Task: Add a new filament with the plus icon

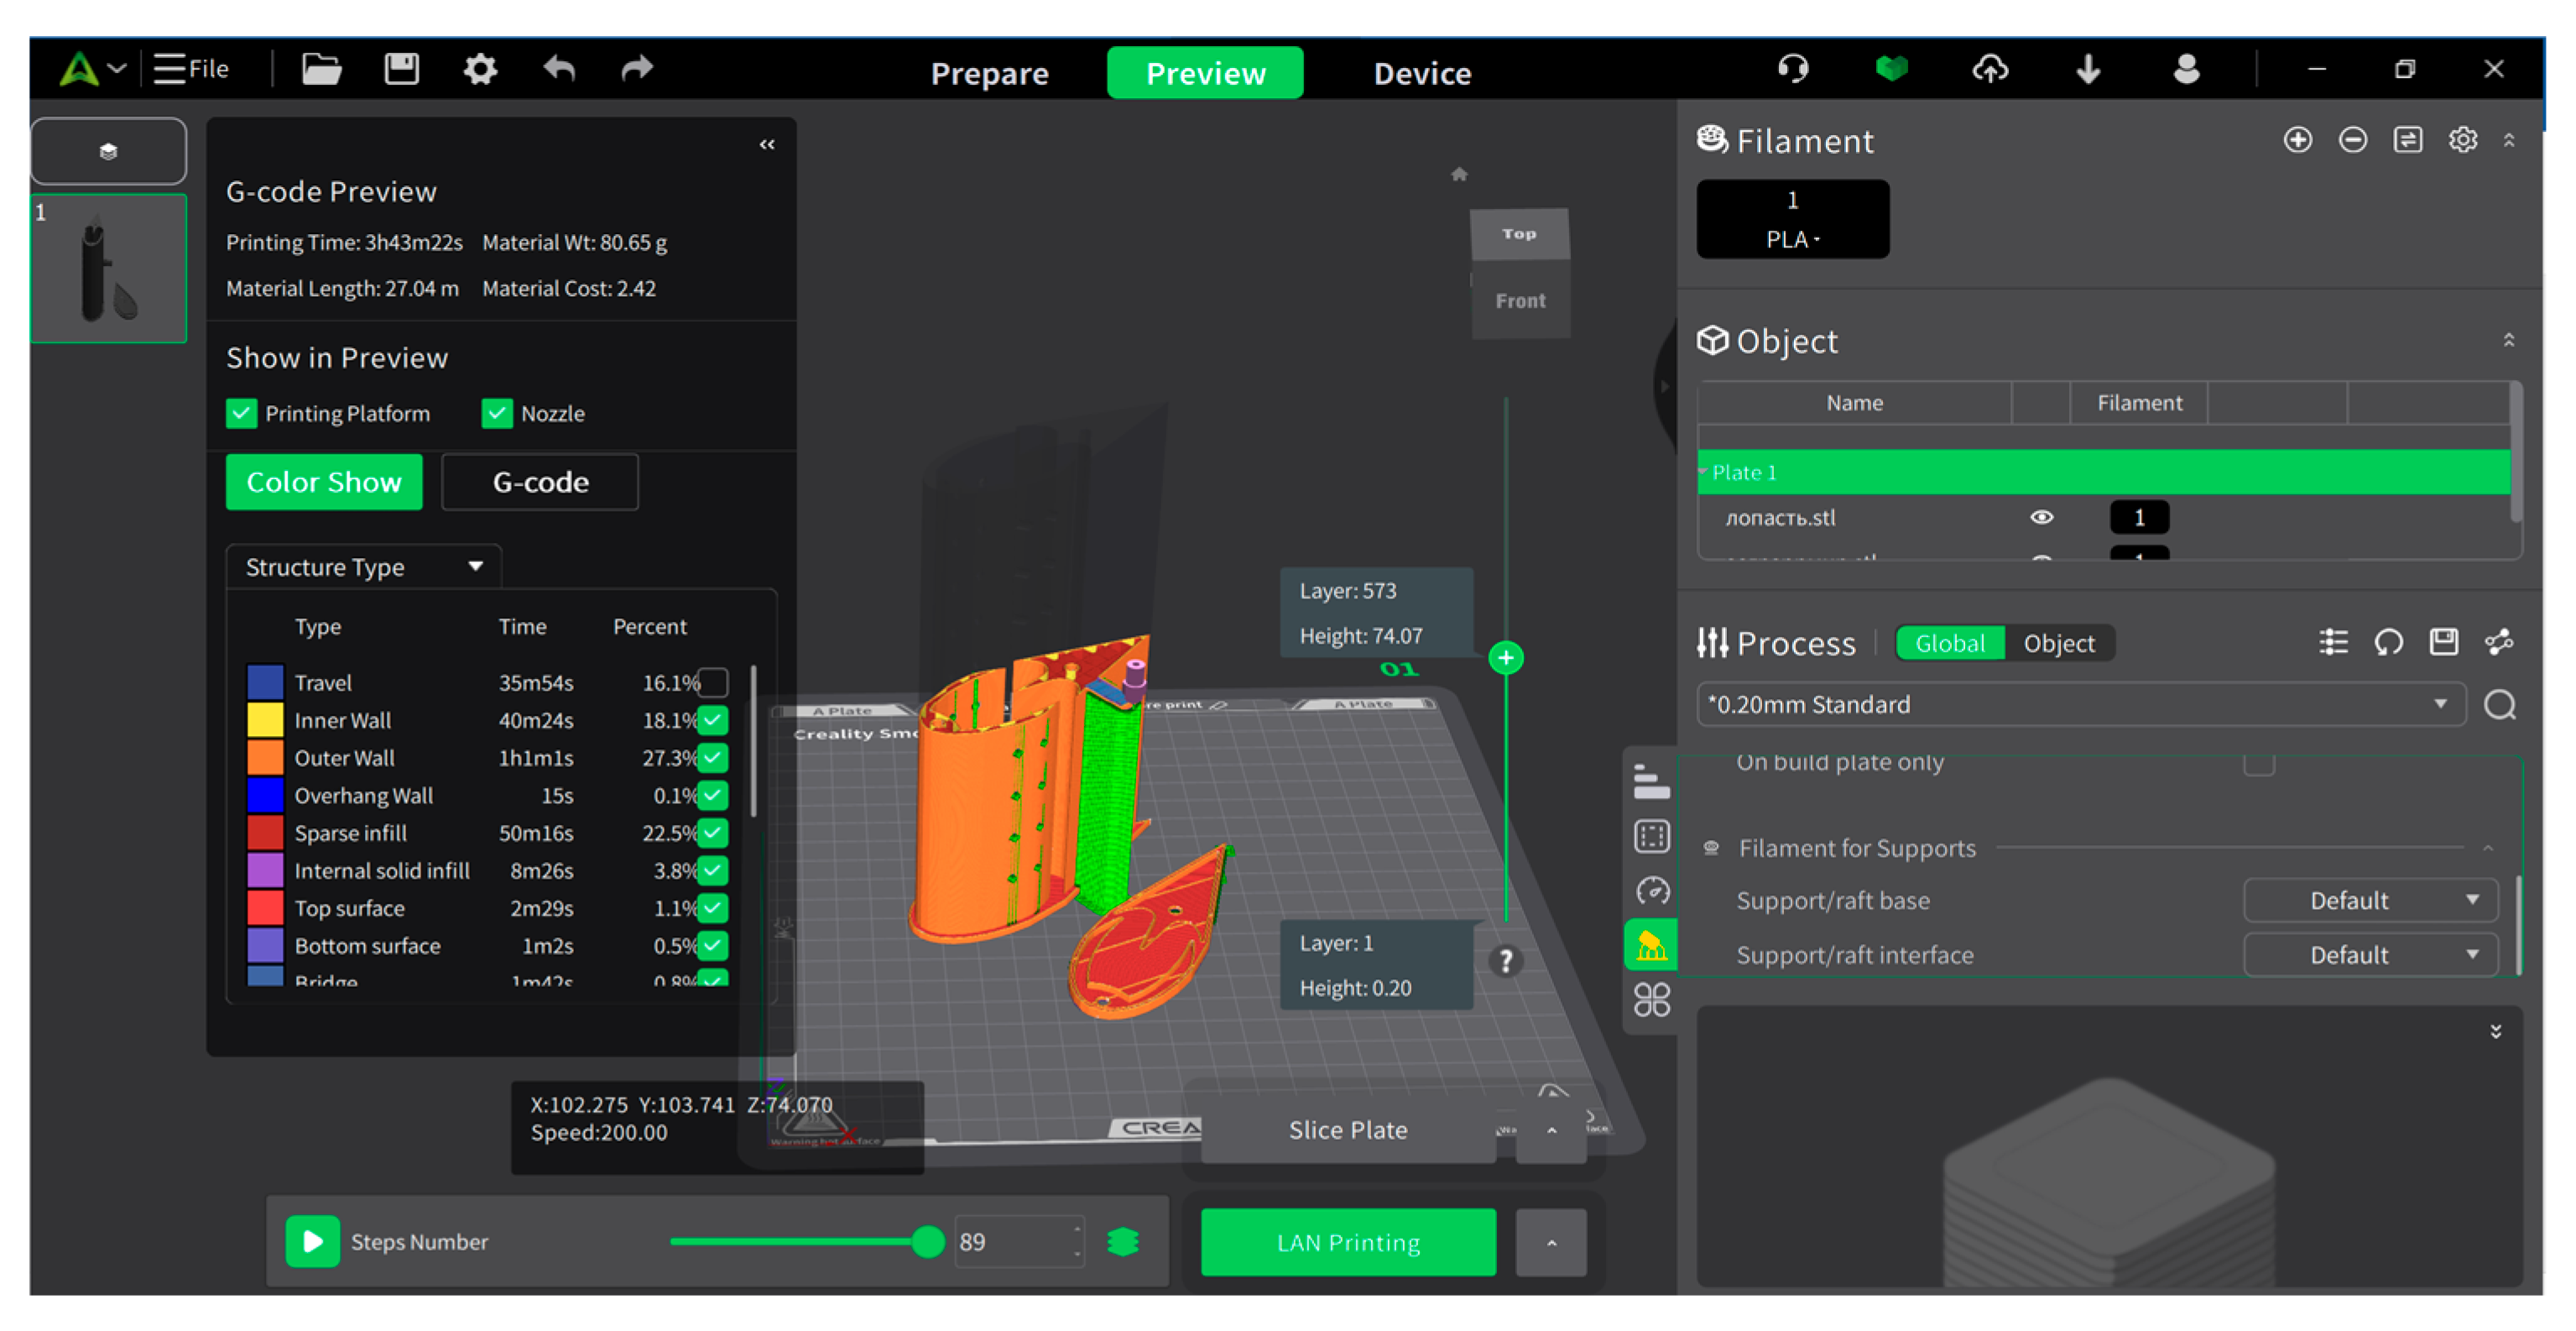Action: pyautogui.click(x=2297, y=140)
